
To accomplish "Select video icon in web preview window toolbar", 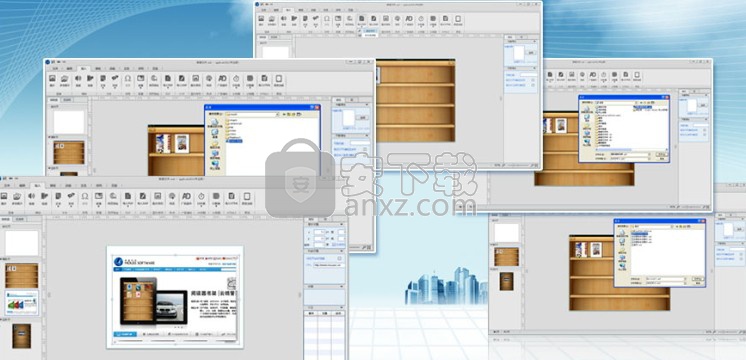I will tap(44, 196).
